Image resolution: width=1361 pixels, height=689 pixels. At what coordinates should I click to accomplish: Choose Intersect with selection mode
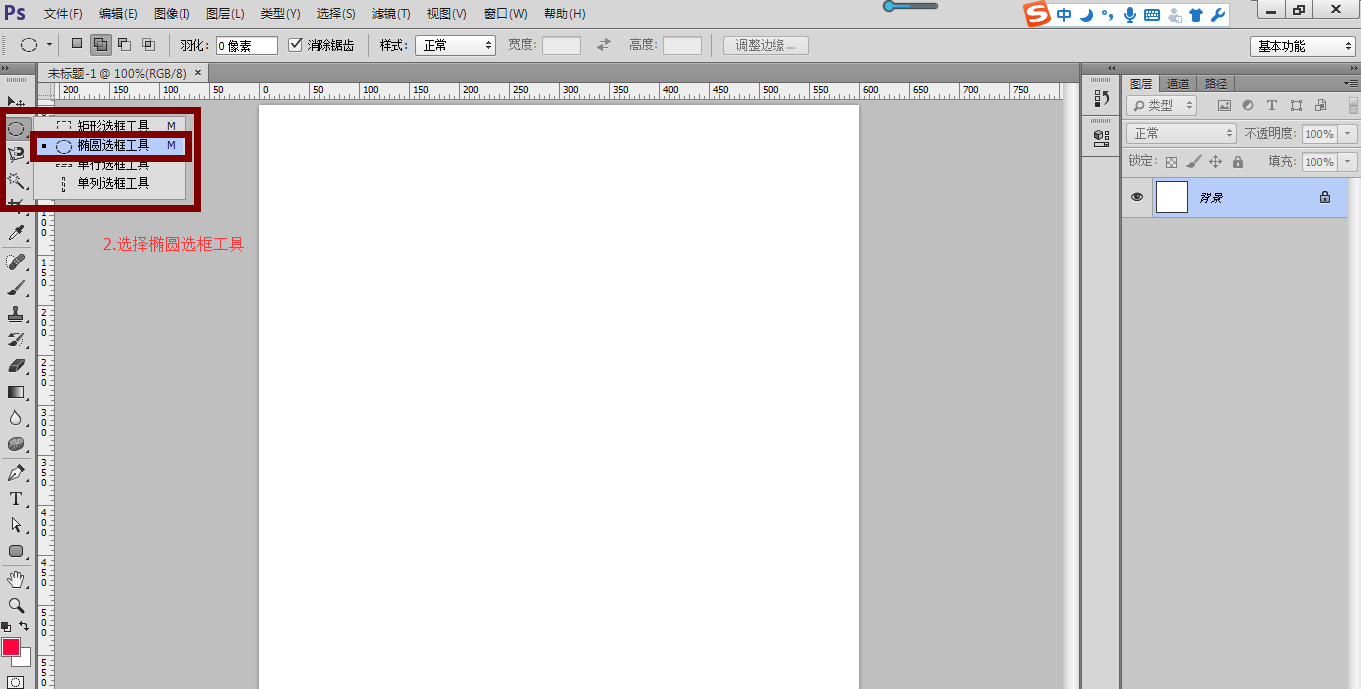(x=148, y=44)
